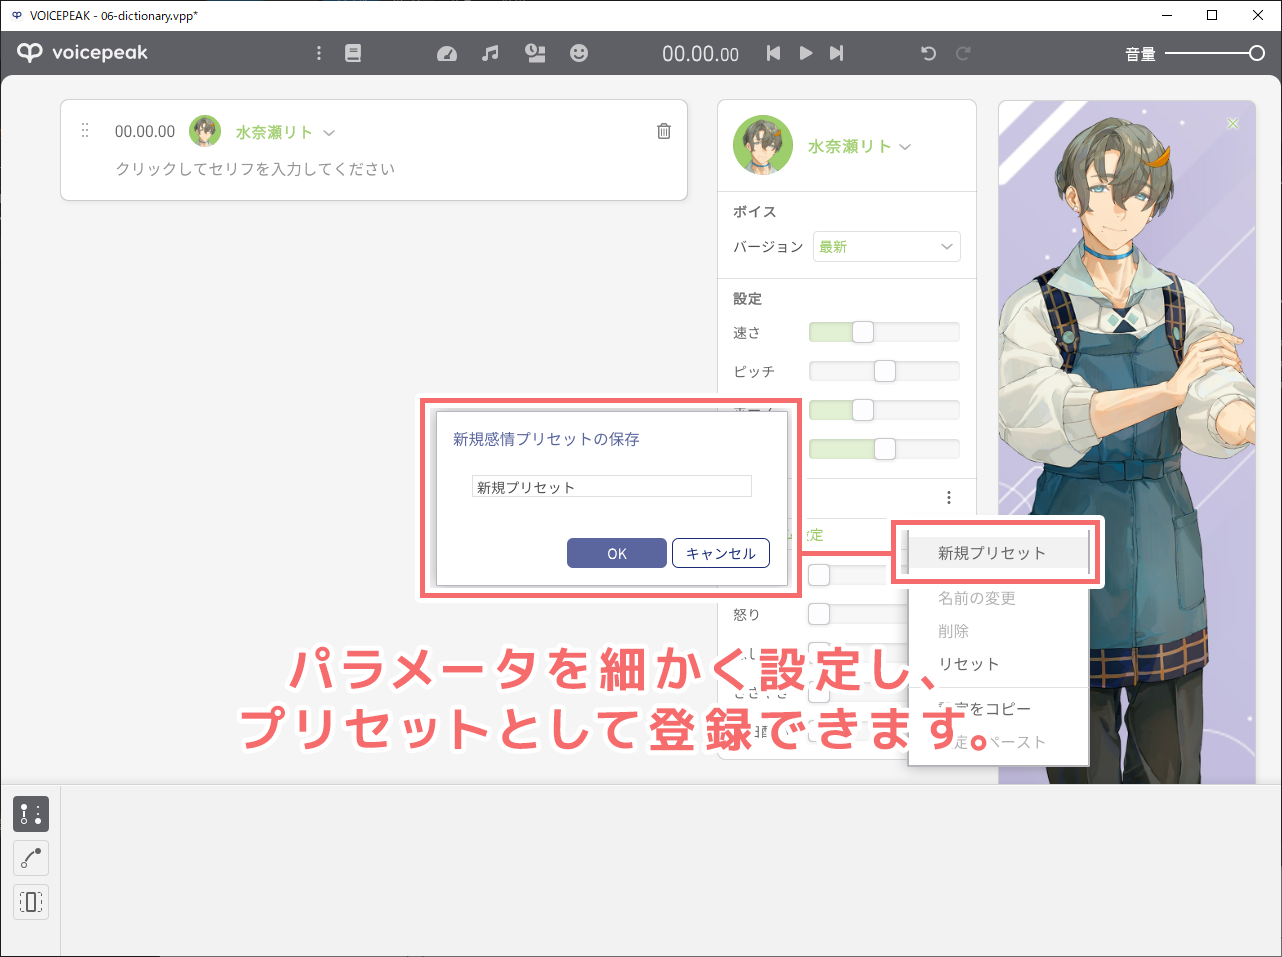Click the line's 水奈瀬リト avatar

[x=205, y=131]
